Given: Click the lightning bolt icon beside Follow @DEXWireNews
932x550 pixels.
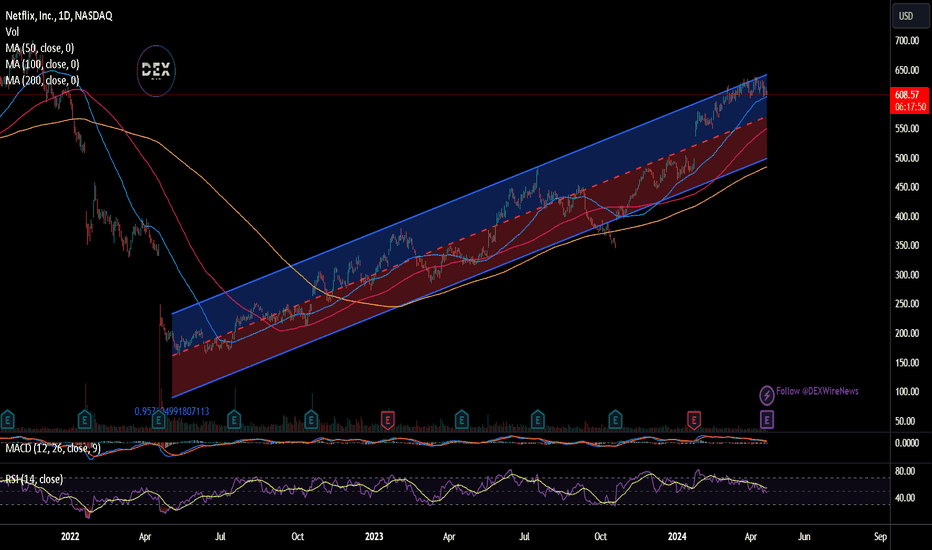Looking at the screenshot, I should coord(767,394).
